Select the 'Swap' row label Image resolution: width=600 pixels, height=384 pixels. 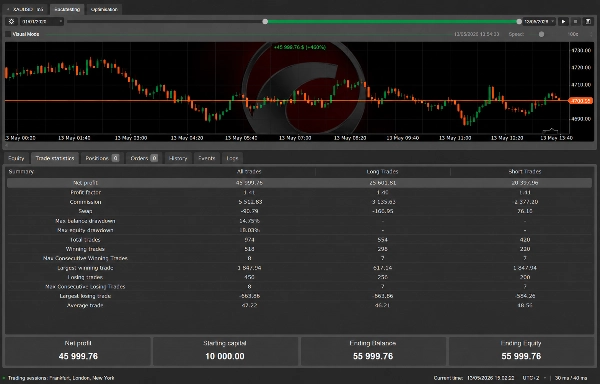click(x=85, y=211)
